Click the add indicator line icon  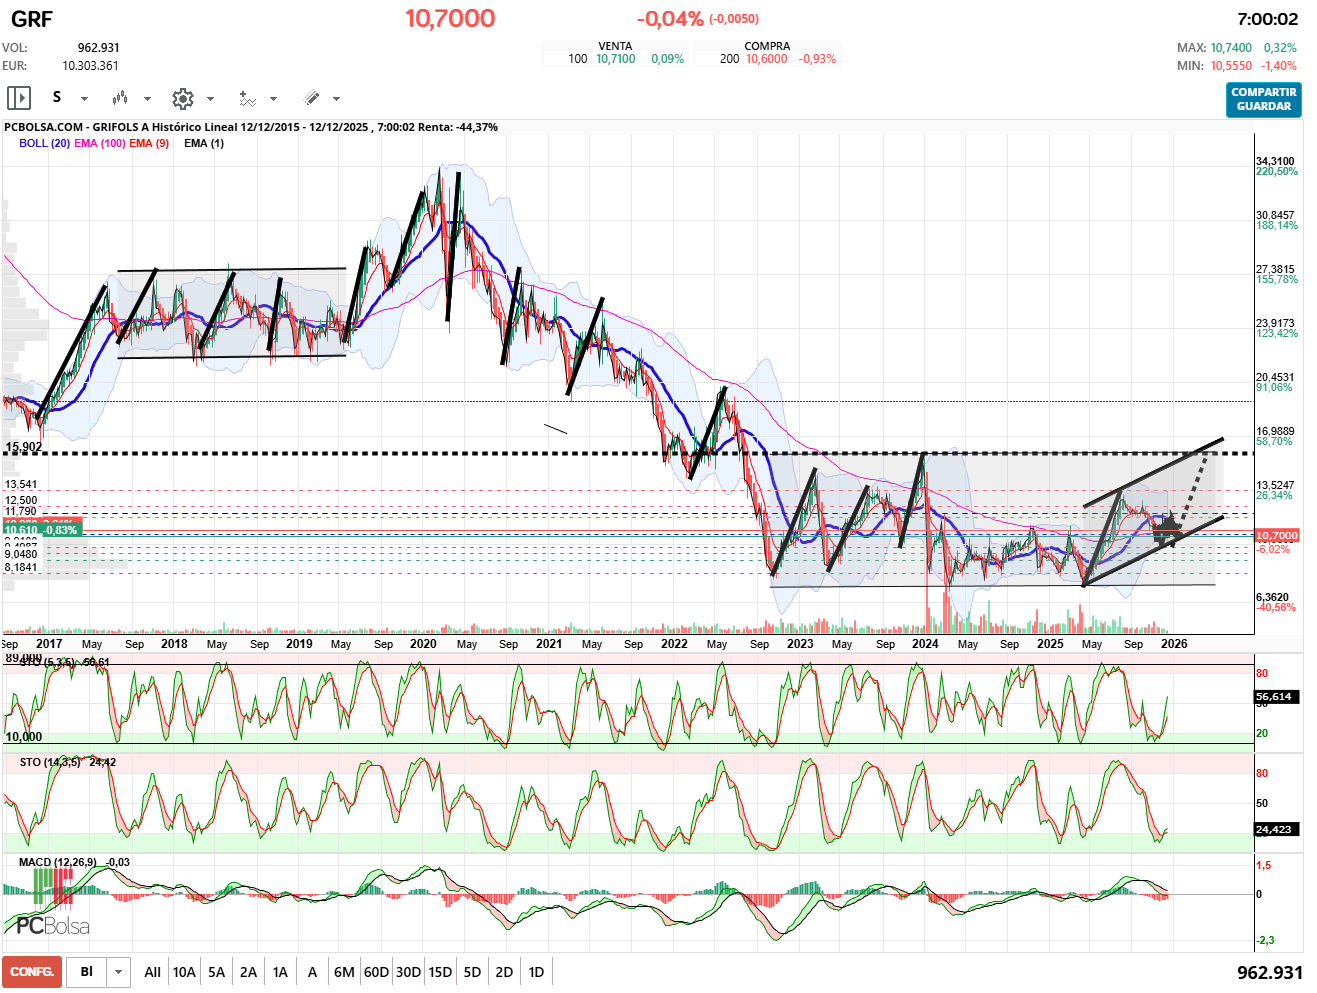pyautogui.click(x=247, y=98)
